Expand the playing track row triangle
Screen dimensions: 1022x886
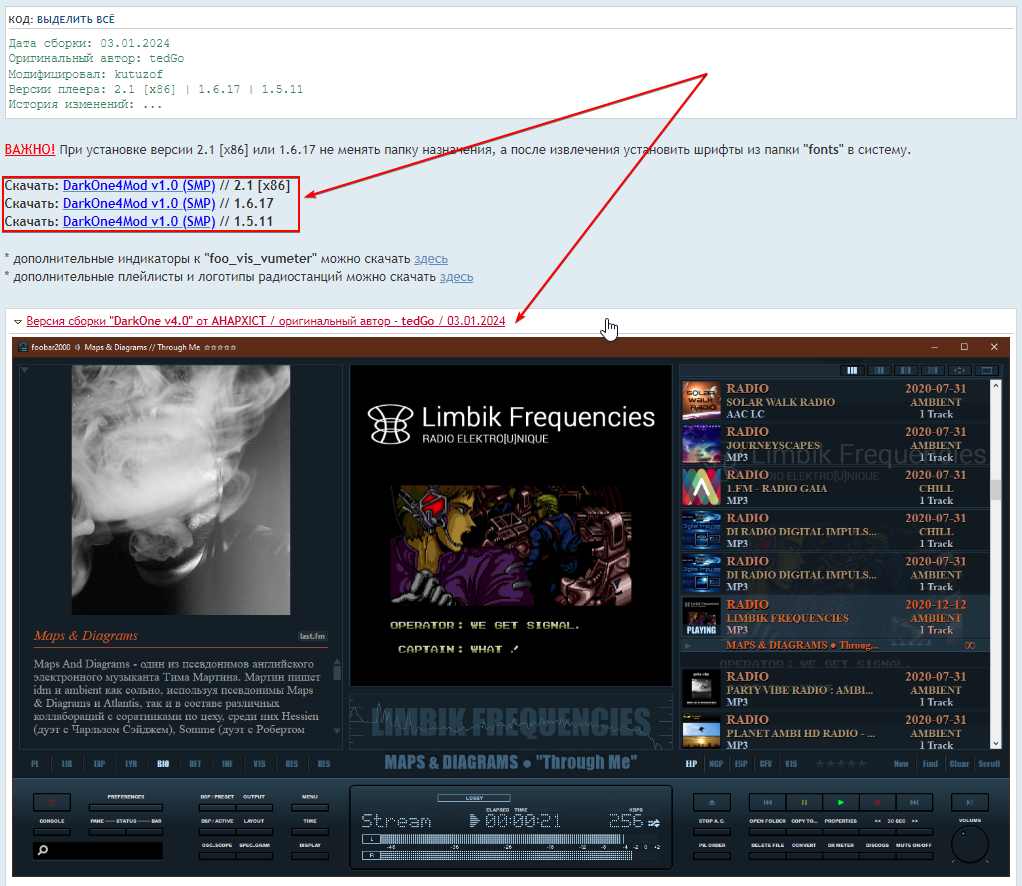coord(687,645)
